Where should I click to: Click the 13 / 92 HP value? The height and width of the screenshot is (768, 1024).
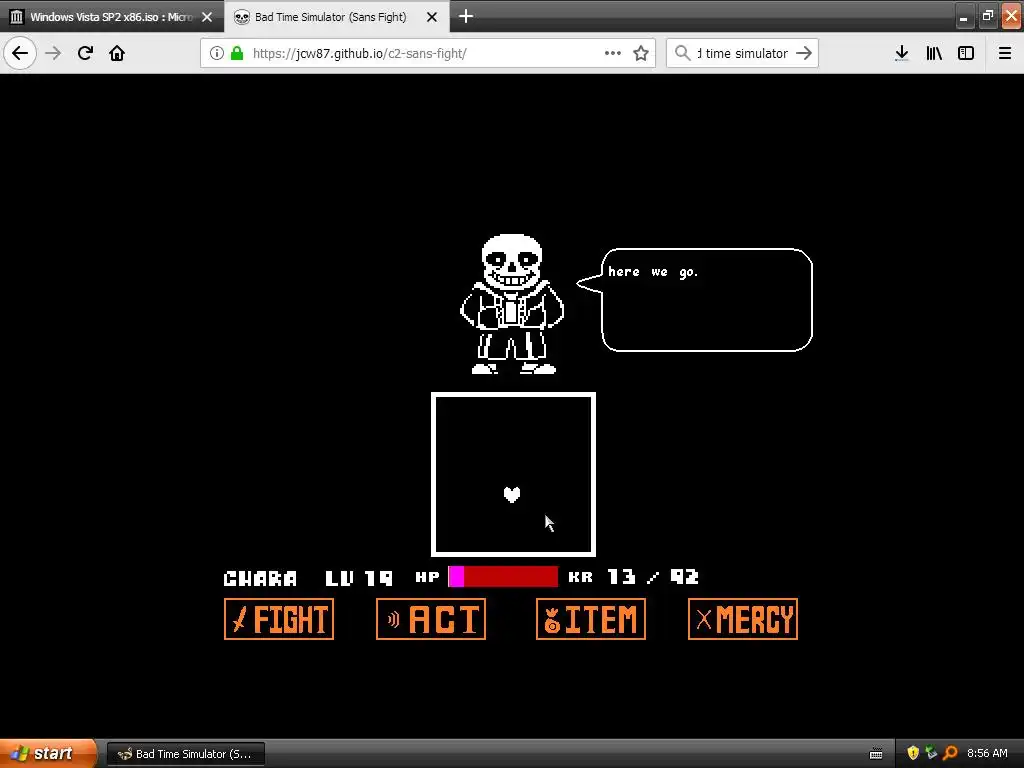653,577
